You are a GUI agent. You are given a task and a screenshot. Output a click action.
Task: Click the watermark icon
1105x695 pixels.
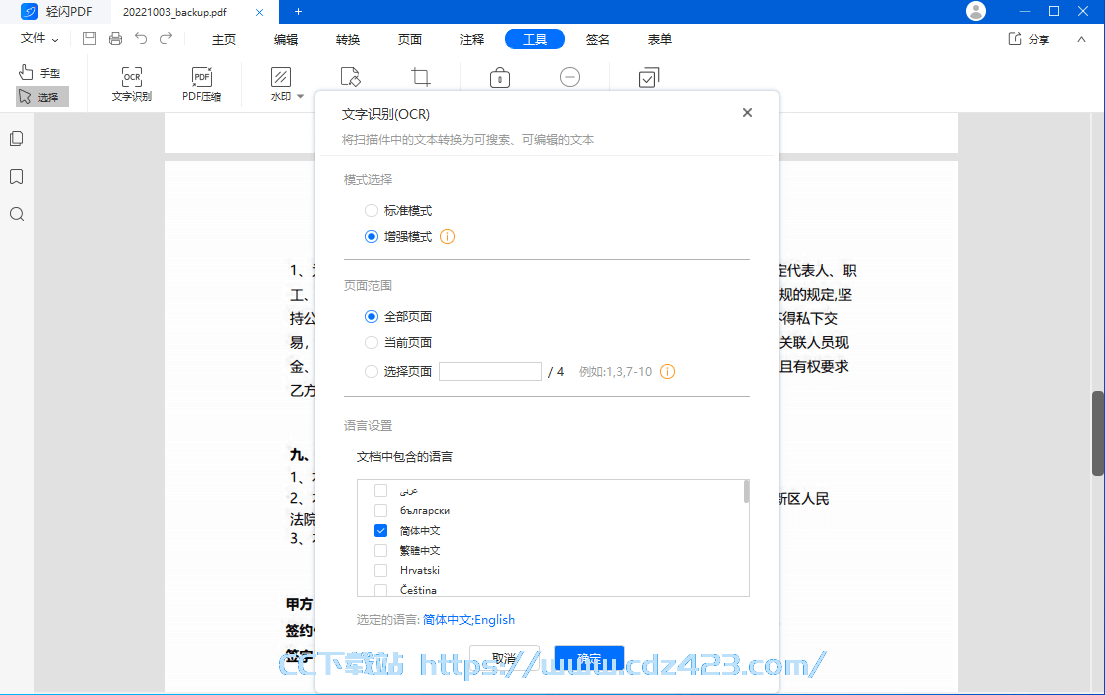click(x=280, y=77)
